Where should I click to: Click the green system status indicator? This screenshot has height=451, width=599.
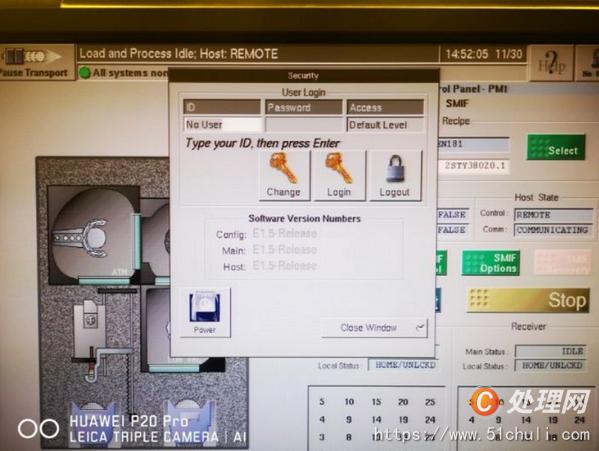coord(84,73)
